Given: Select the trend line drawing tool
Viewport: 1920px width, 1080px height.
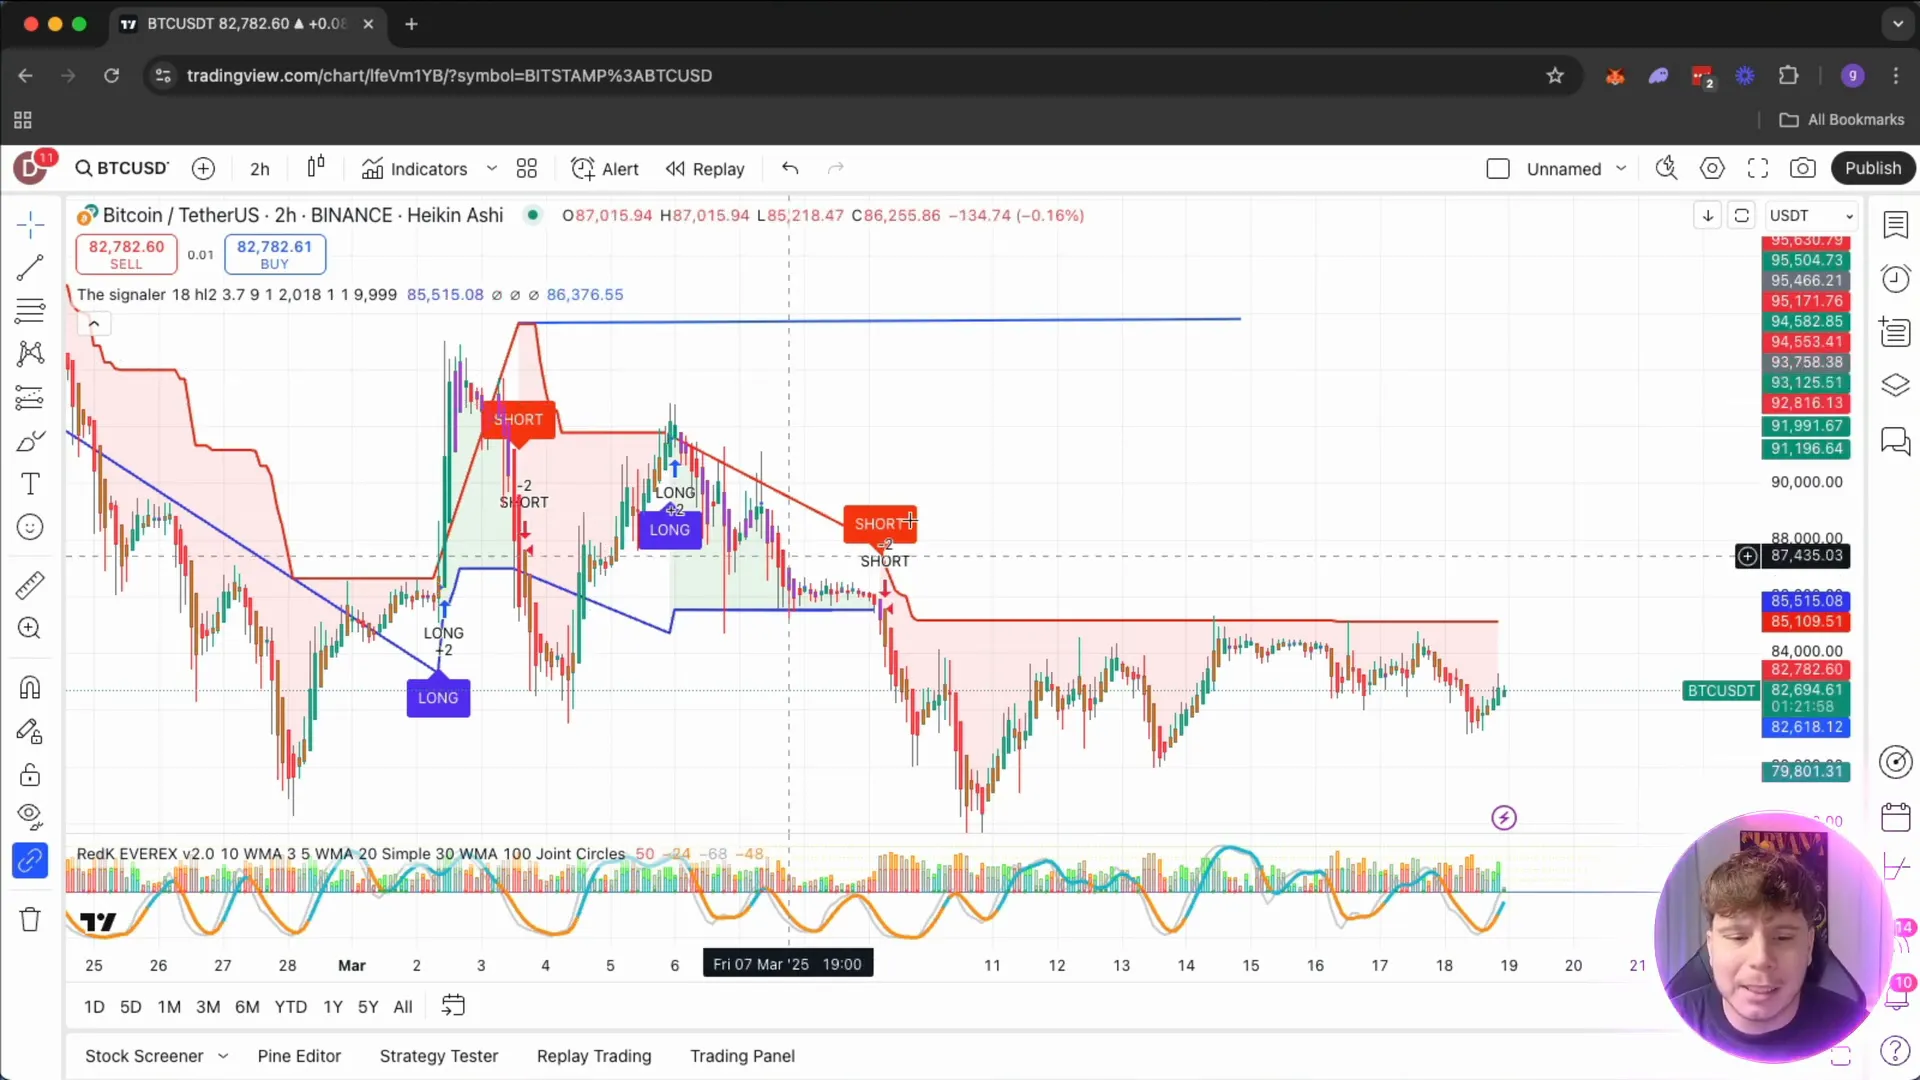Looking at the screenshot, I should point(30,267).
